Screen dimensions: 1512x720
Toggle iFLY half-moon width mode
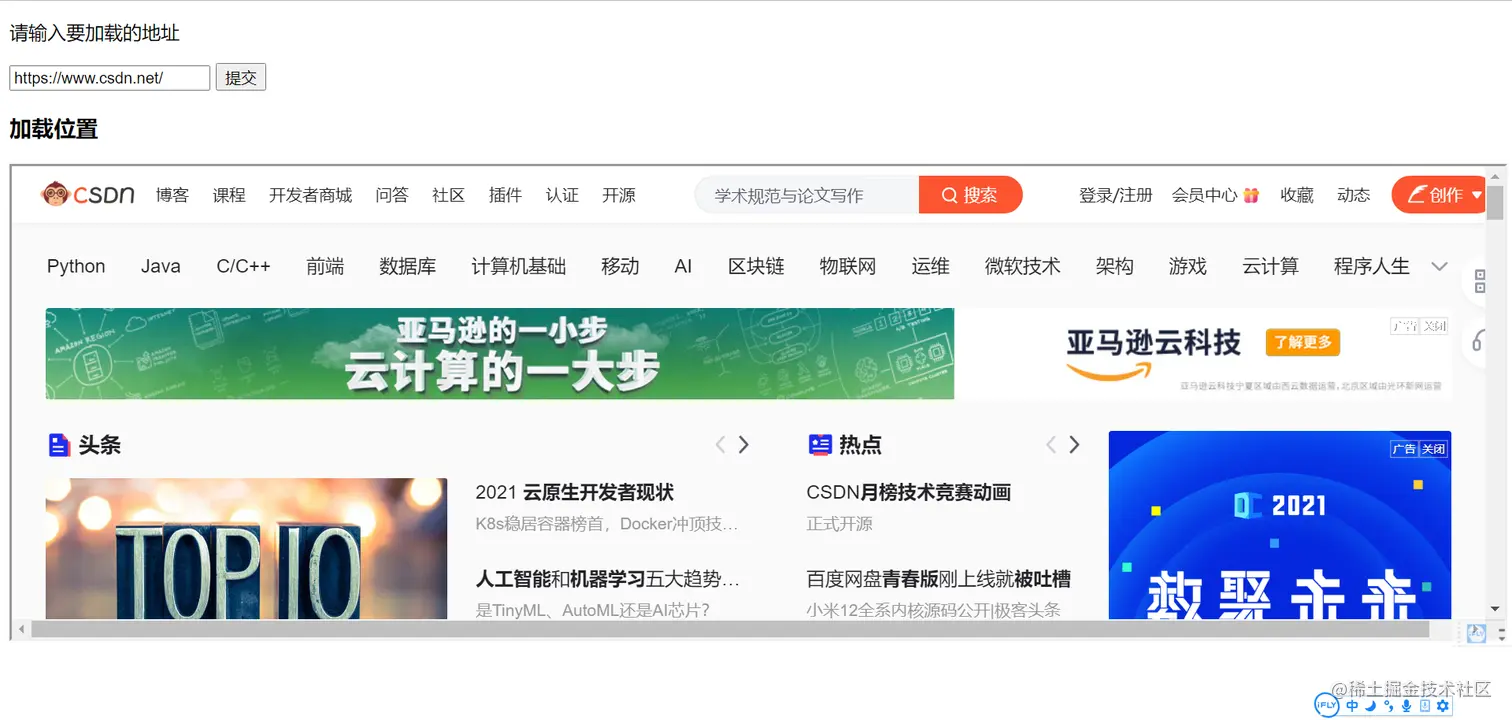(1370, 706)
